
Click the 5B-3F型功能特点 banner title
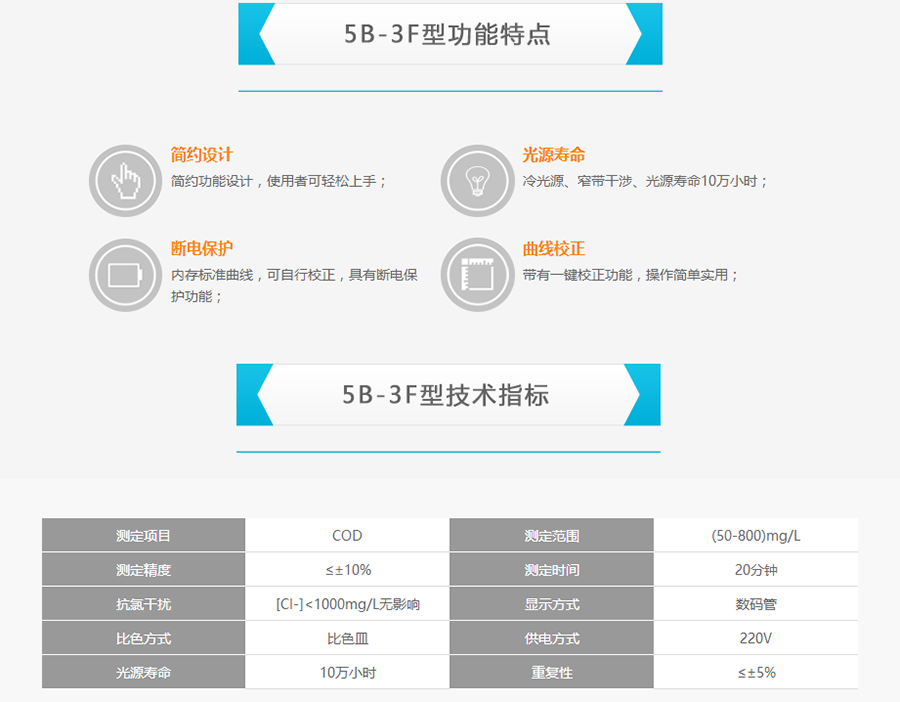(x=447, y=34)
